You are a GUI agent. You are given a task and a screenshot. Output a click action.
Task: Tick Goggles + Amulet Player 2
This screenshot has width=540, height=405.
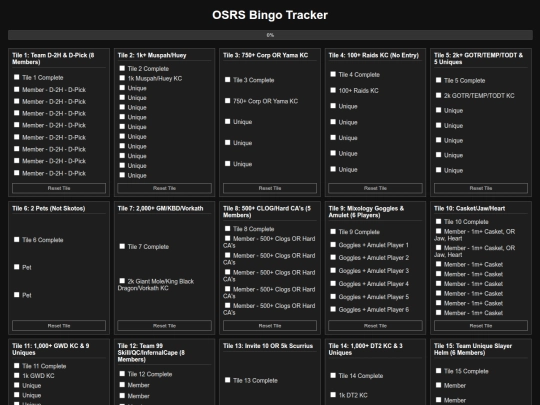333,257
